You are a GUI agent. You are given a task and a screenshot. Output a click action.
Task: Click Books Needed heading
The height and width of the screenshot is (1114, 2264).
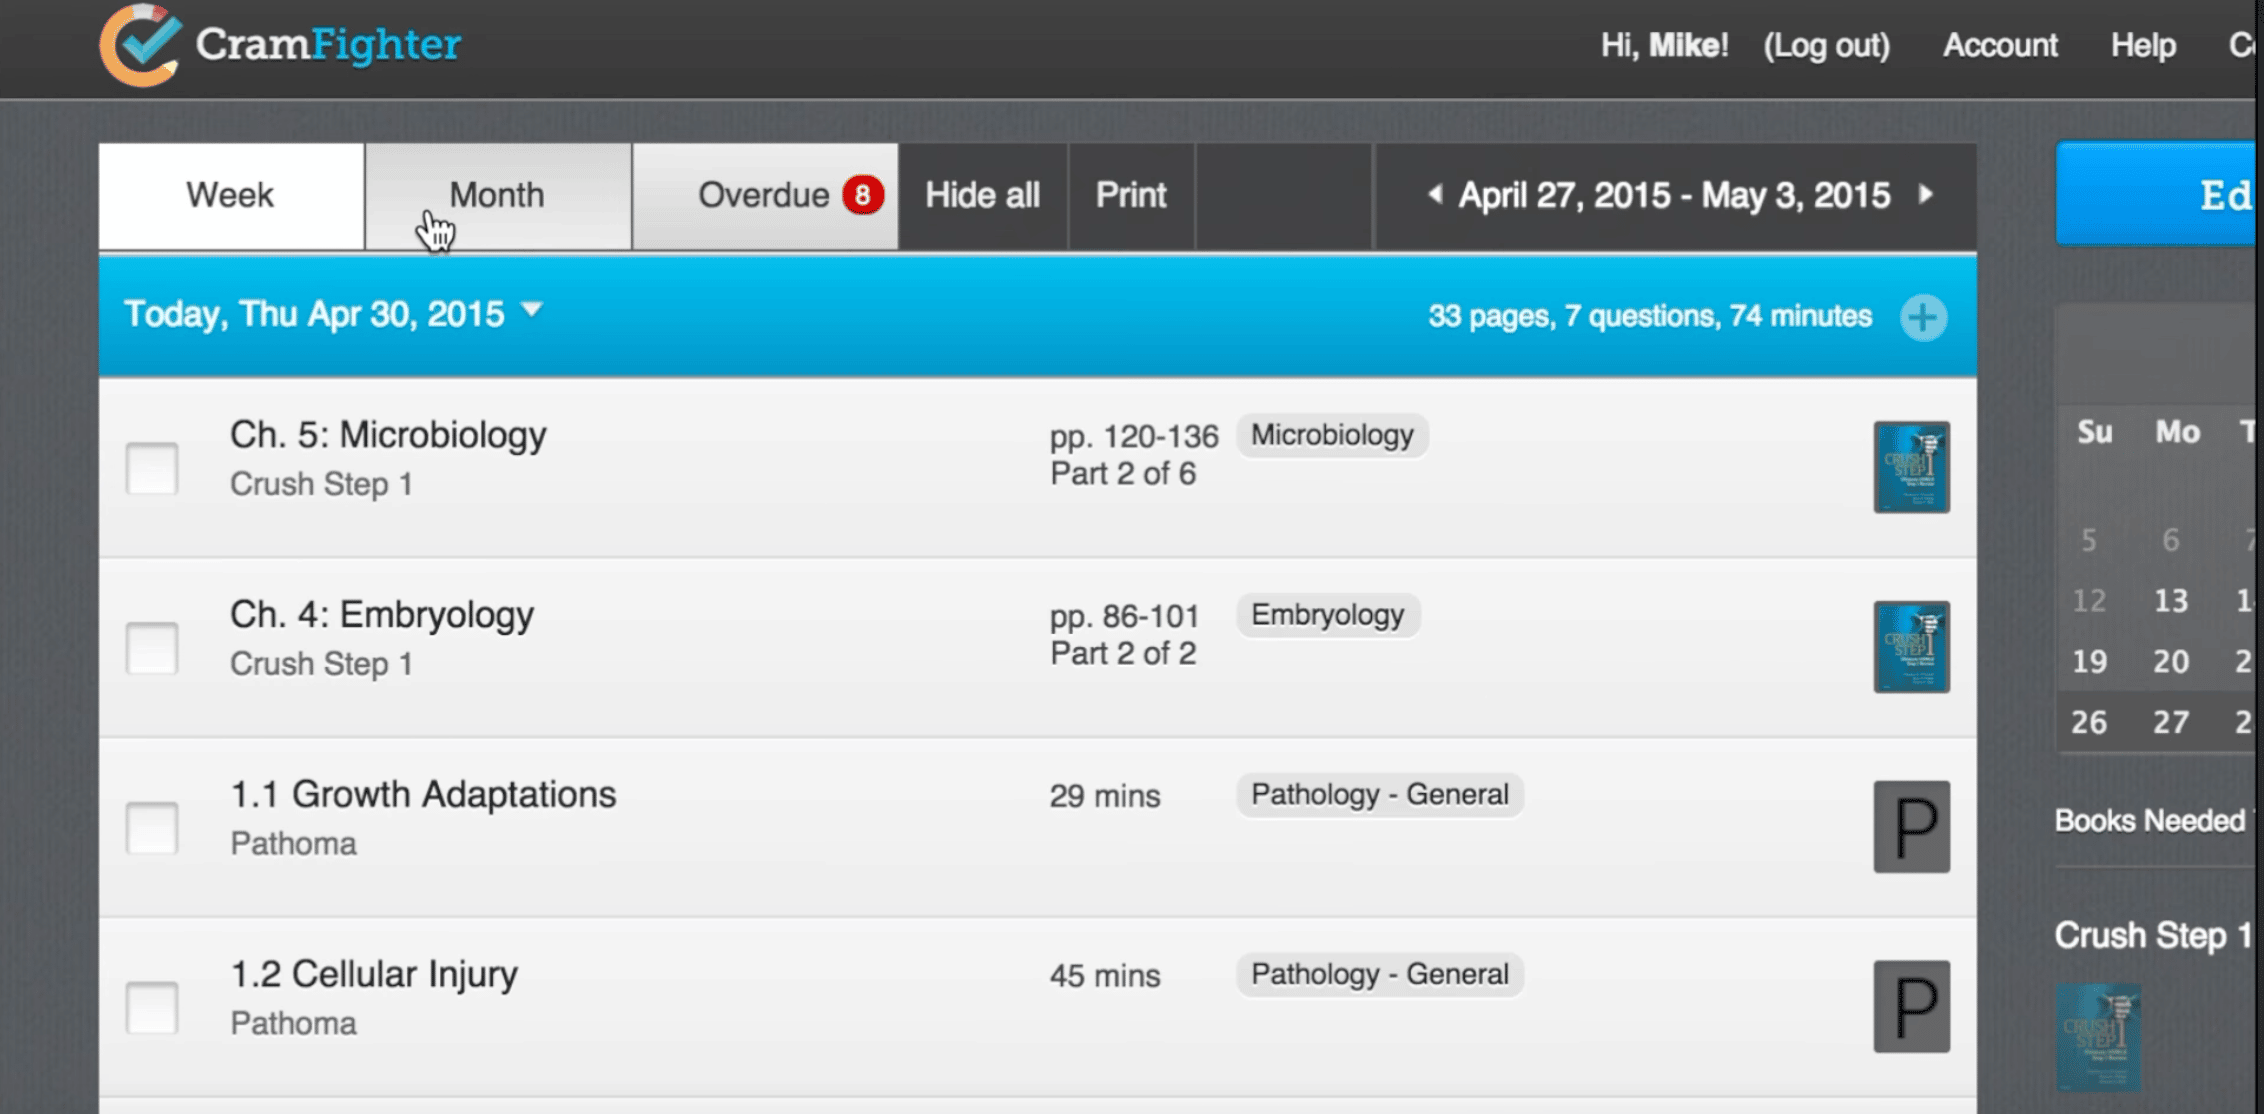2150,821
